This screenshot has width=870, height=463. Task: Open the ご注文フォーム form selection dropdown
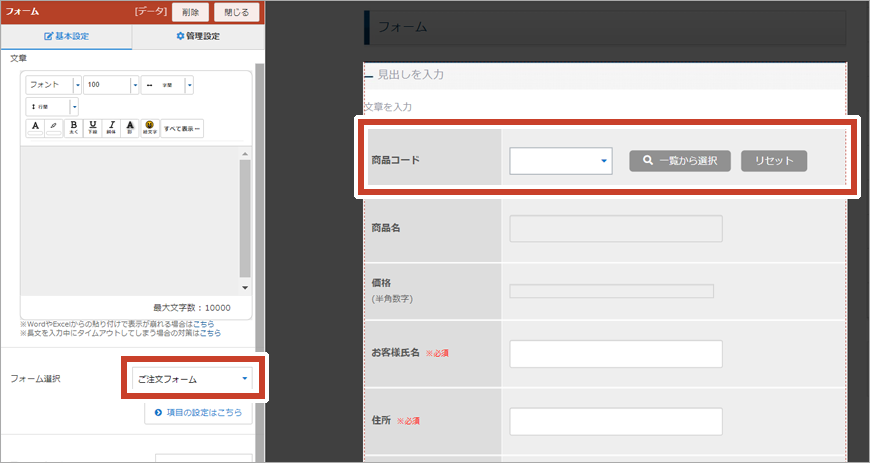tap(193, 379)
